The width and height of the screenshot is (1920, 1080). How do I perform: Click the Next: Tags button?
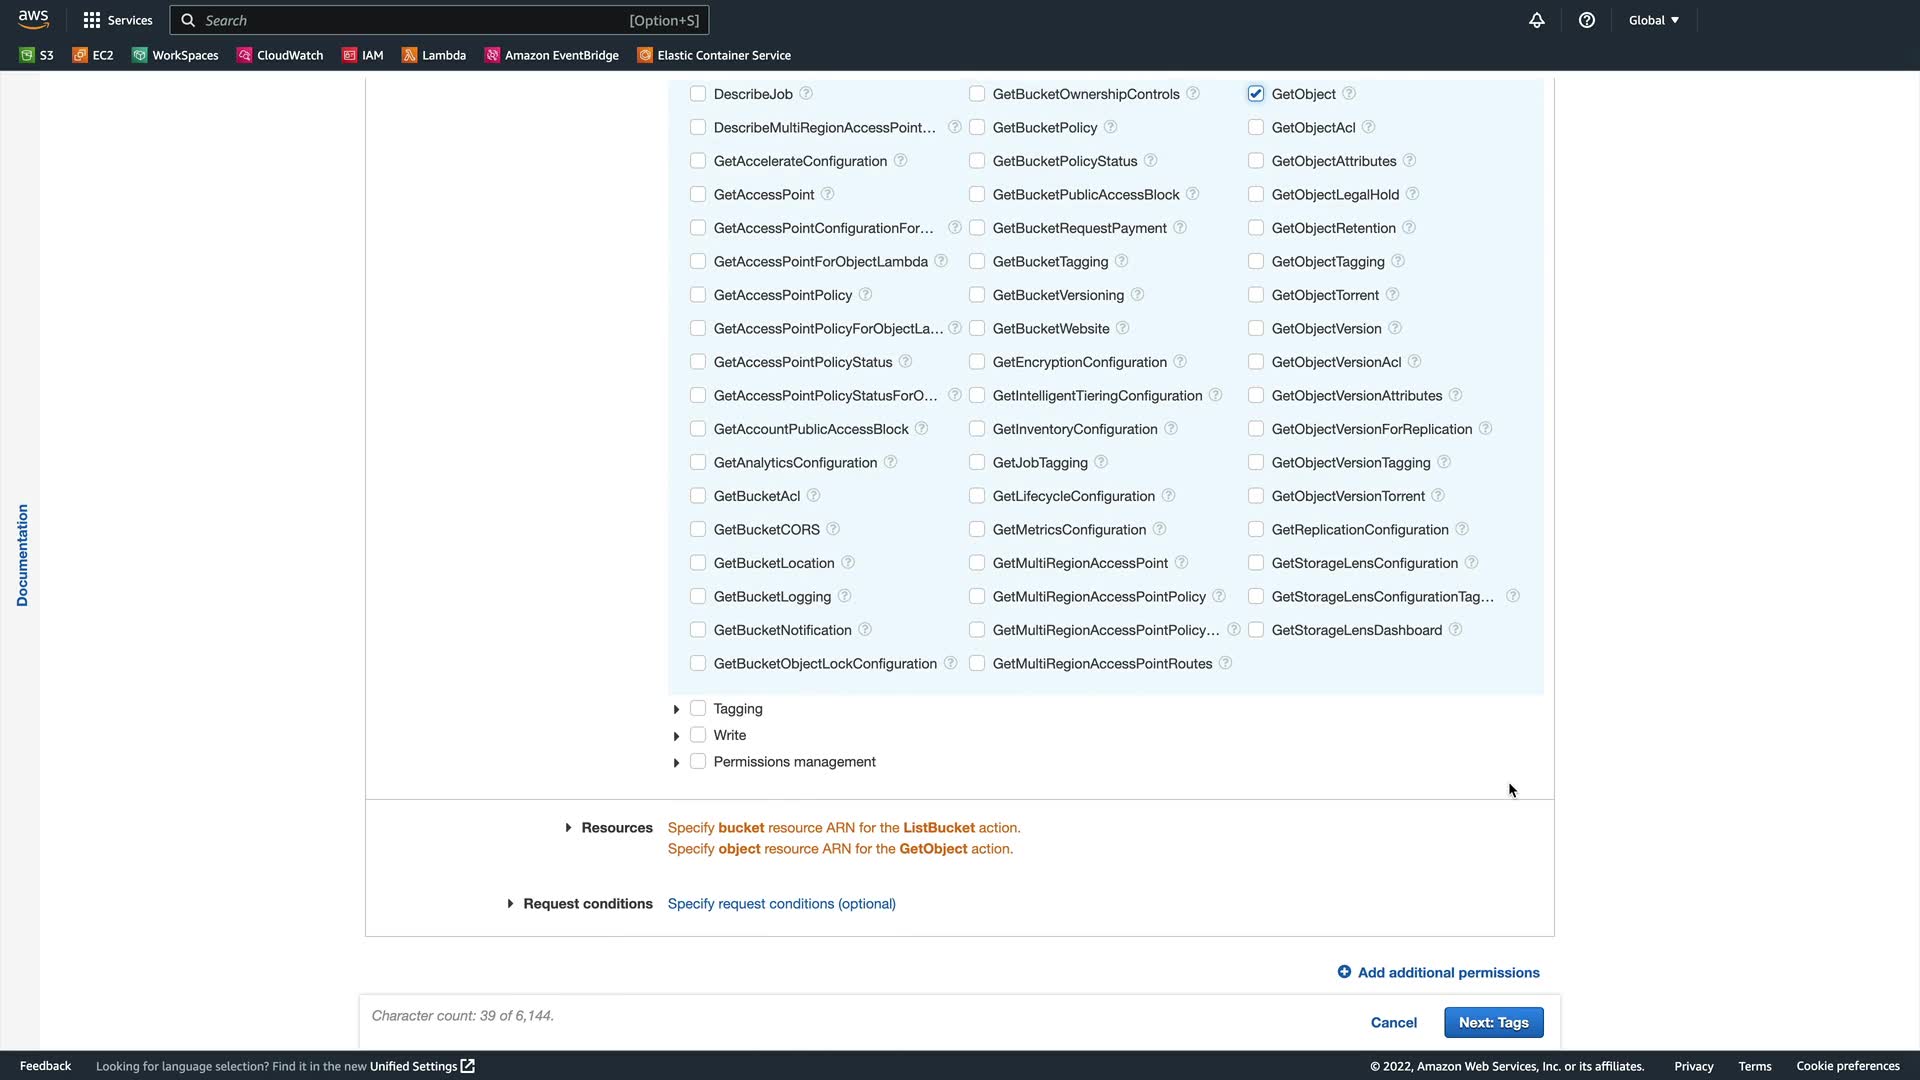click(x=1493, y=1022)
